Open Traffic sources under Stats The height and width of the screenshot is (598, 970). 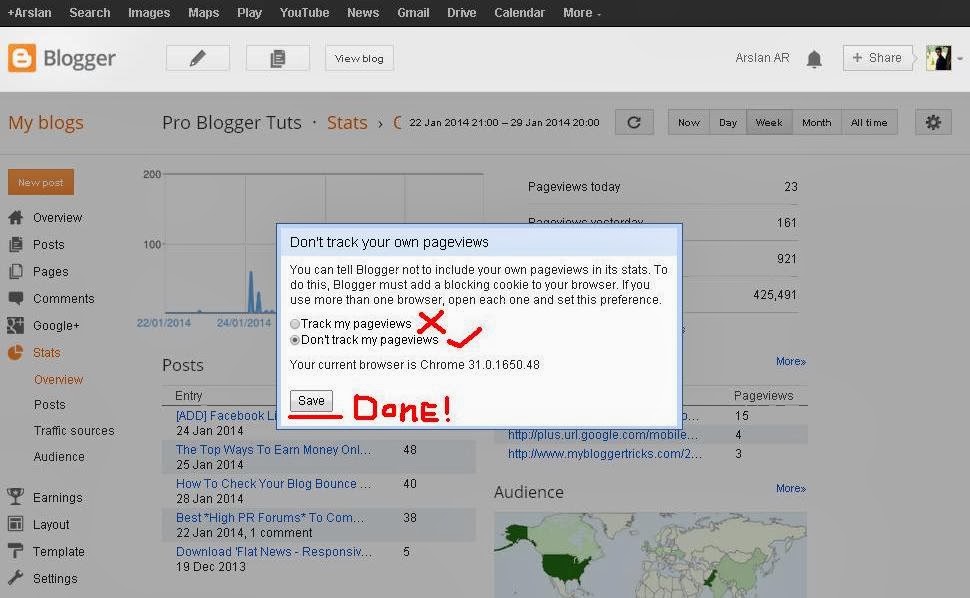74,430
